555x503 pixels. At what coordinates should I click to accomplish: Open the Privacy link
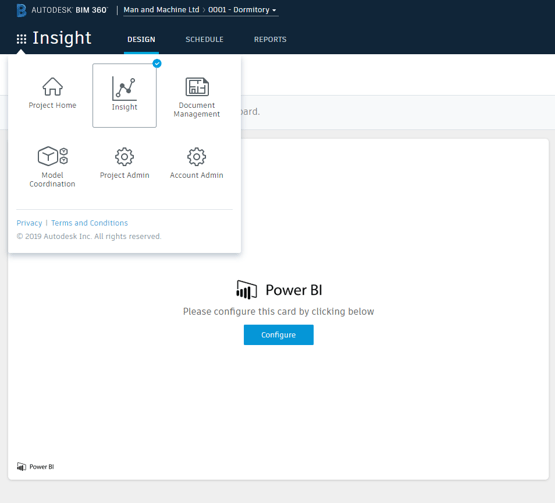pos(29,223)
